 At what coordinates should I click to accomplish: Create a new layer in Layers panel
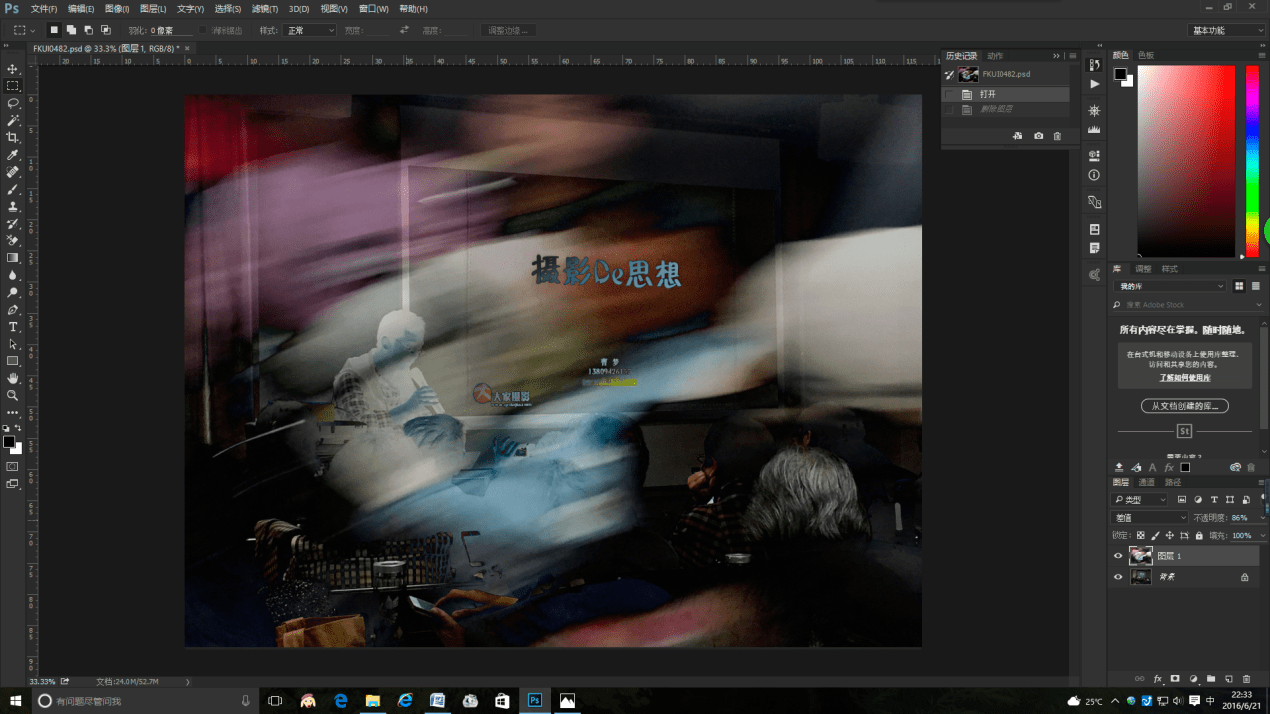[1229, 679]
